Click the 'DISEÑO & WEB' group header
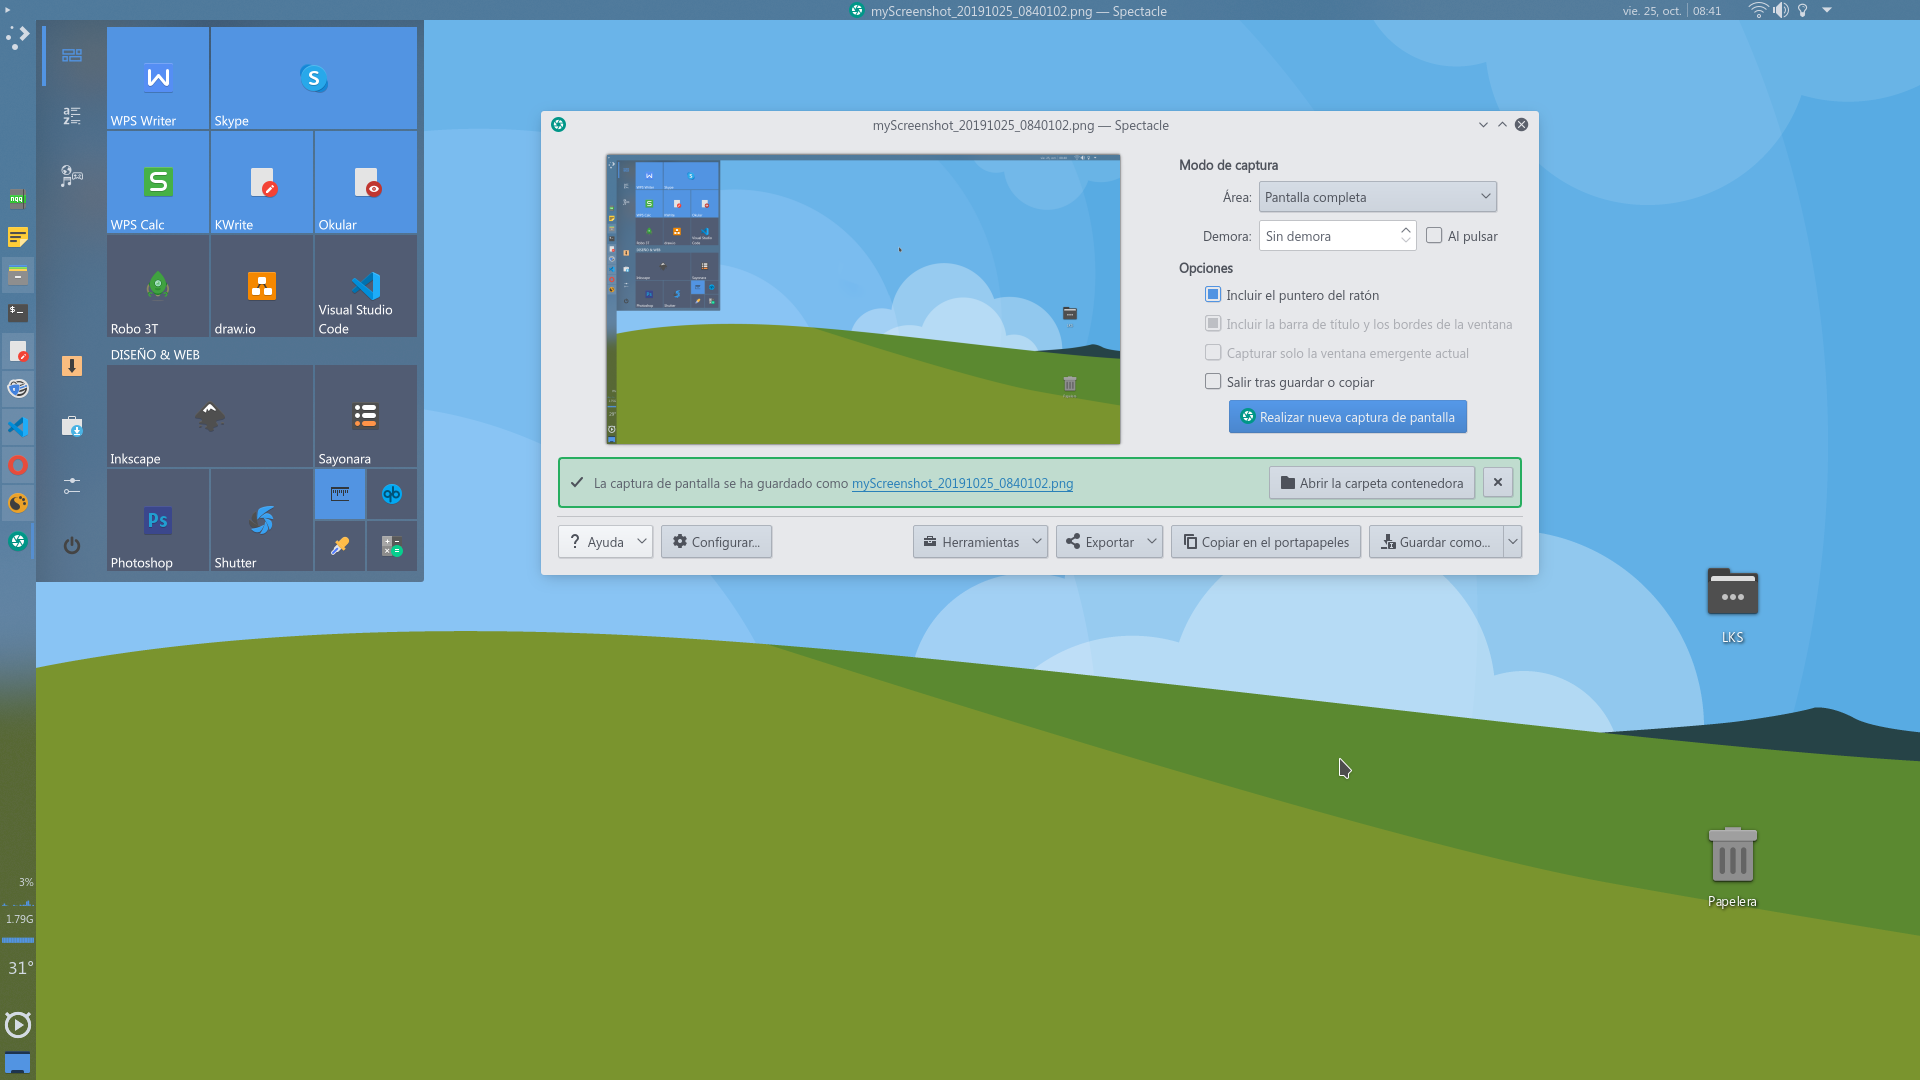 coord(155,354)
